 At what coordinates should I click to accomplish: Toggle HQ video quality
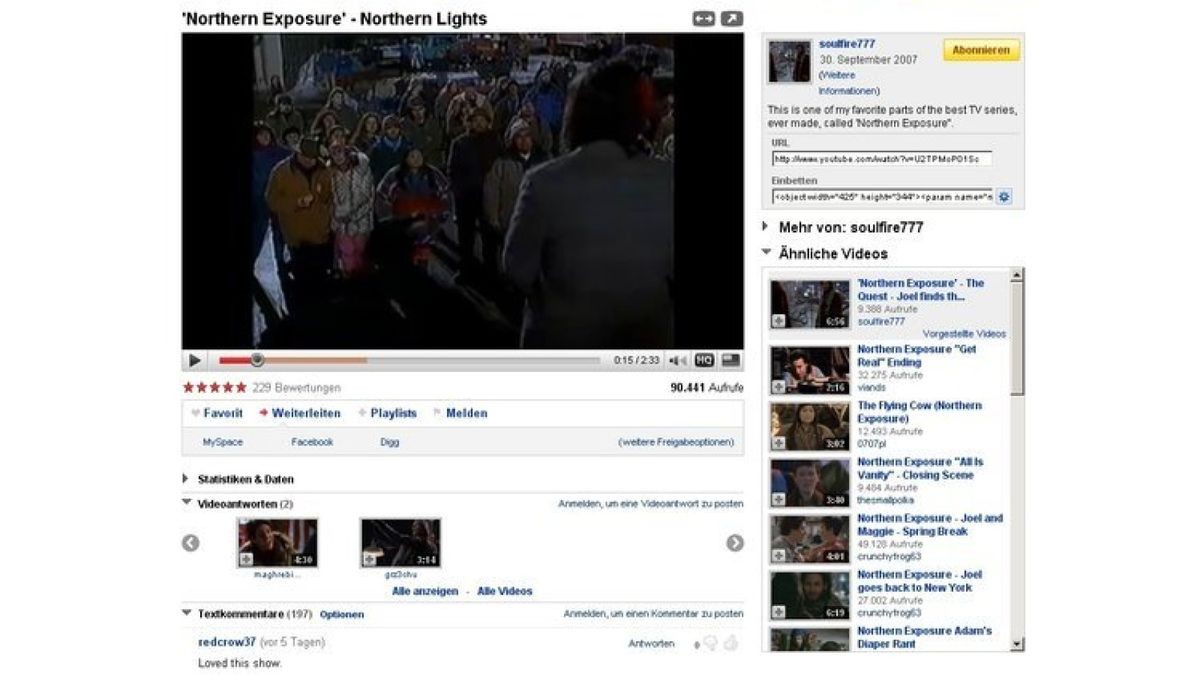(x=704, y=361)
